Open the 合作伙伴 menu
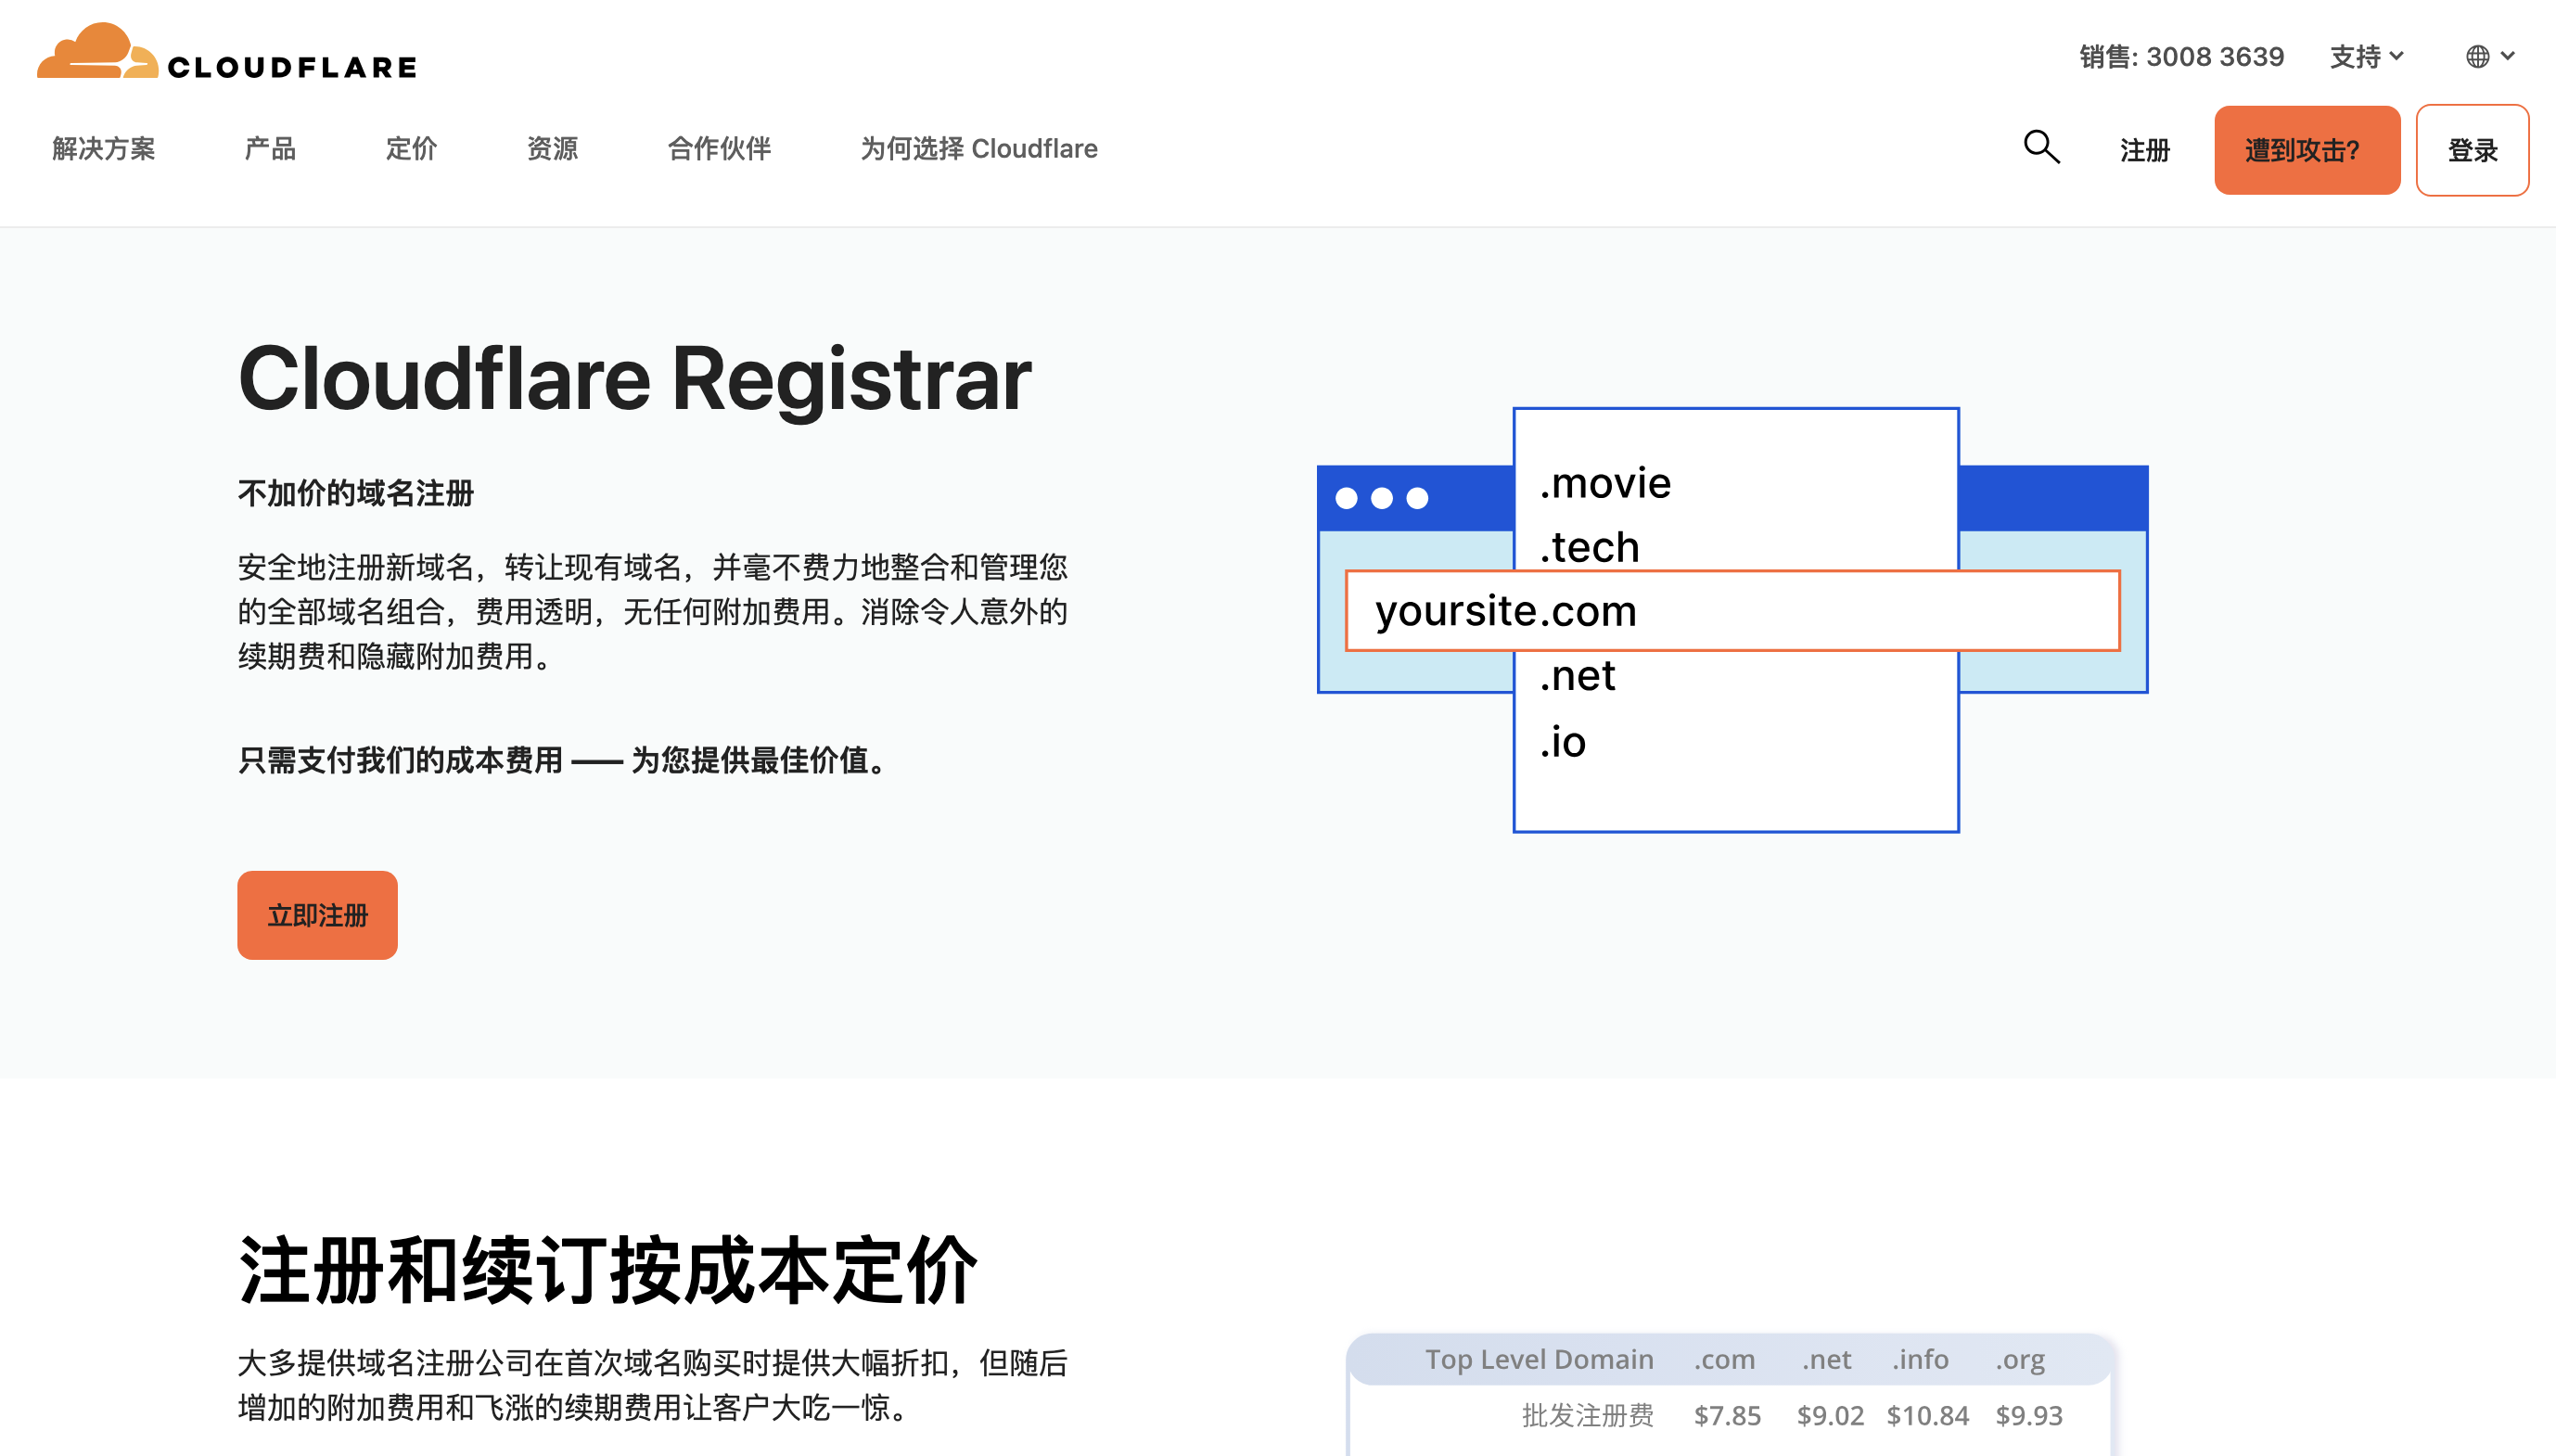This screenshot has height=1456, width=2556. 719,149
